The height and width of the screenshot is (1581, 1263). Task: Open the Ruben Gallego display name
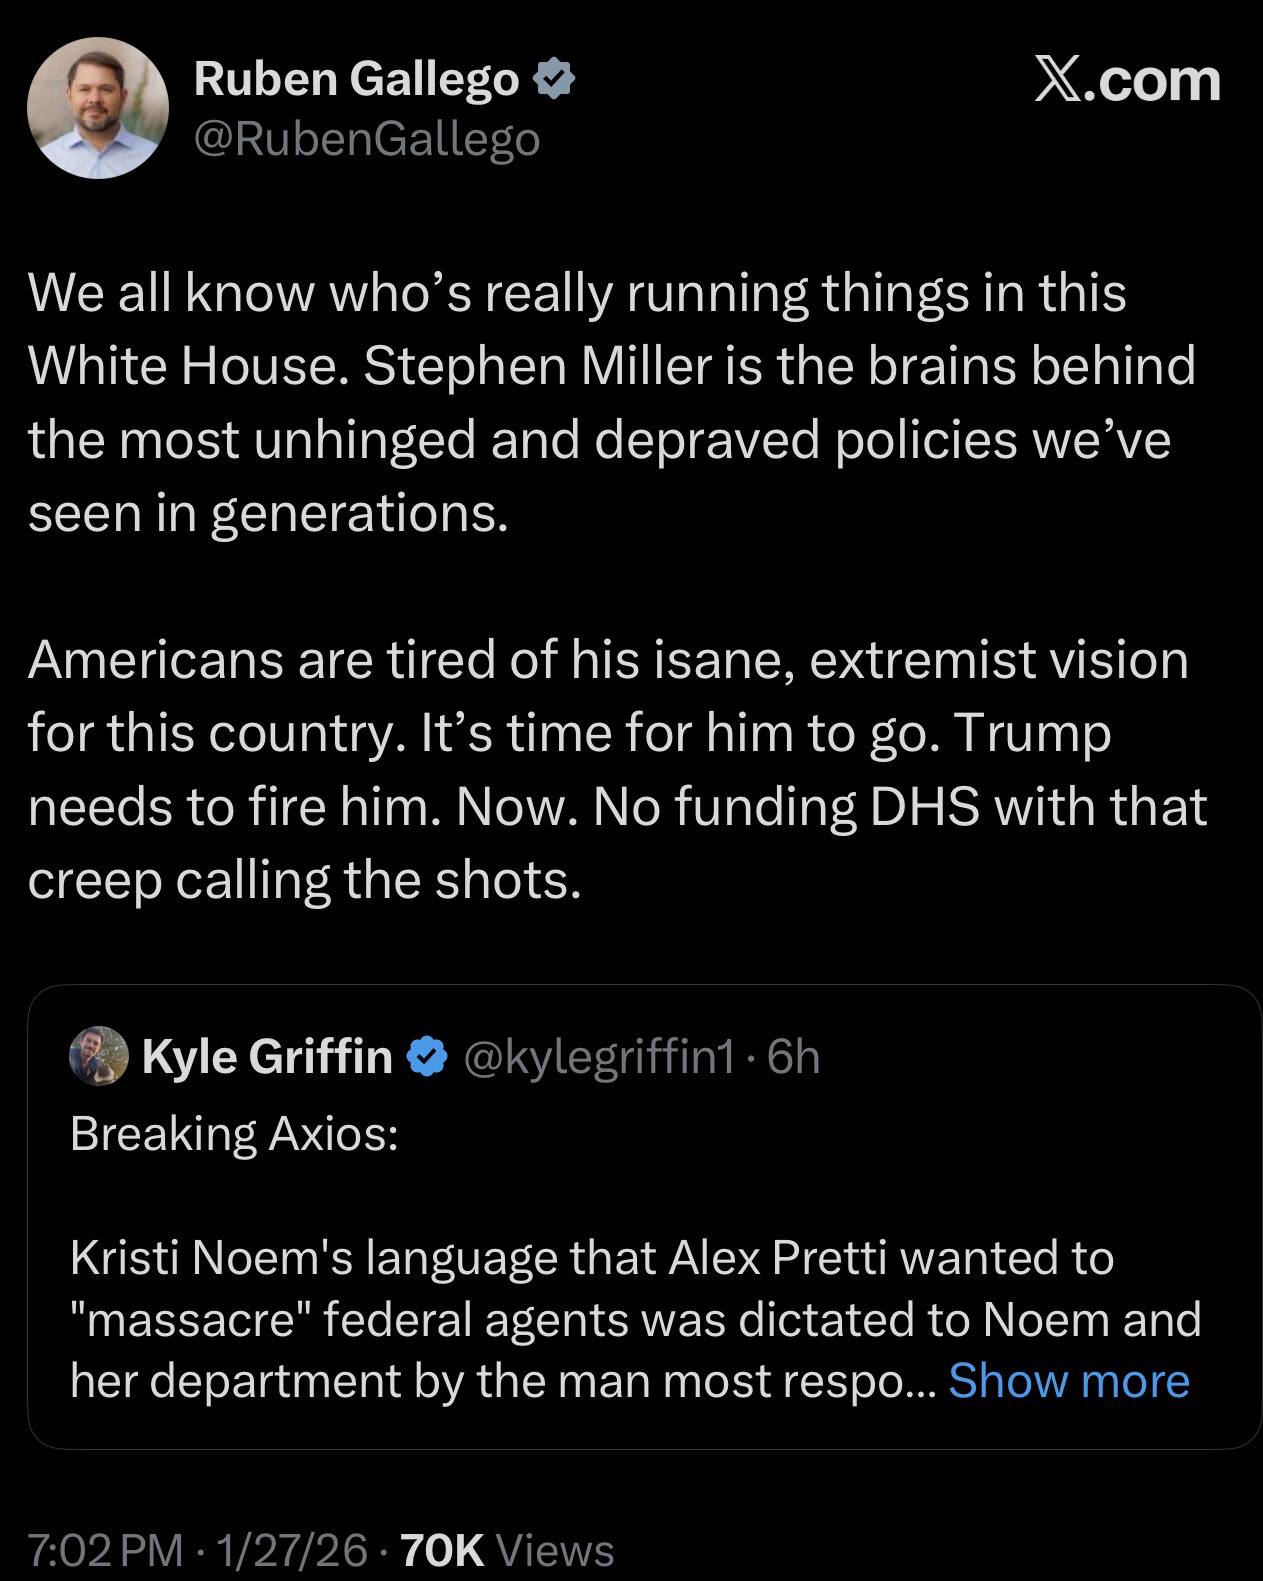pyautogui.click(x=356, y=79)
